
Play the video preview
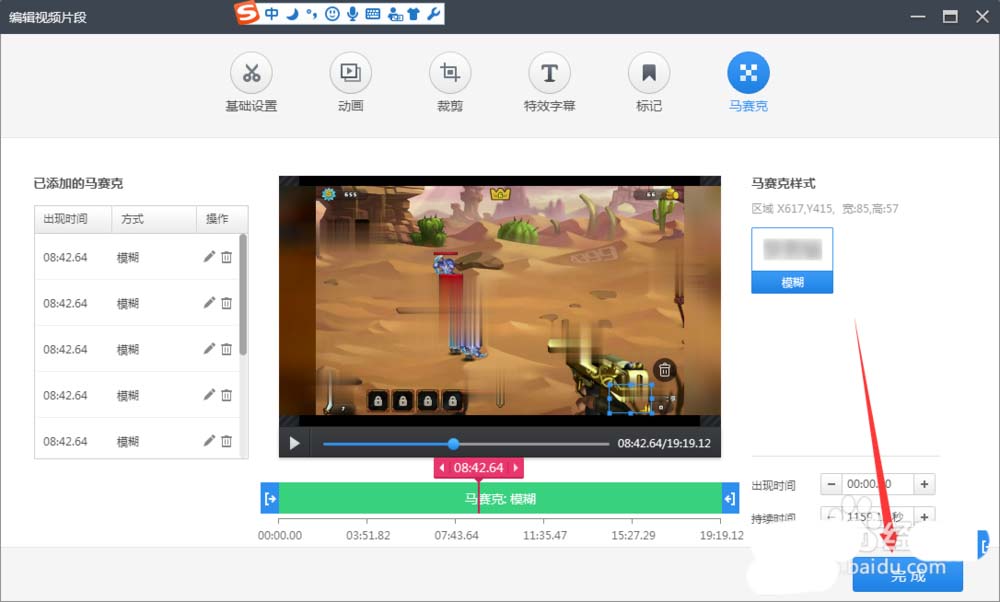[x=294, y=443]
